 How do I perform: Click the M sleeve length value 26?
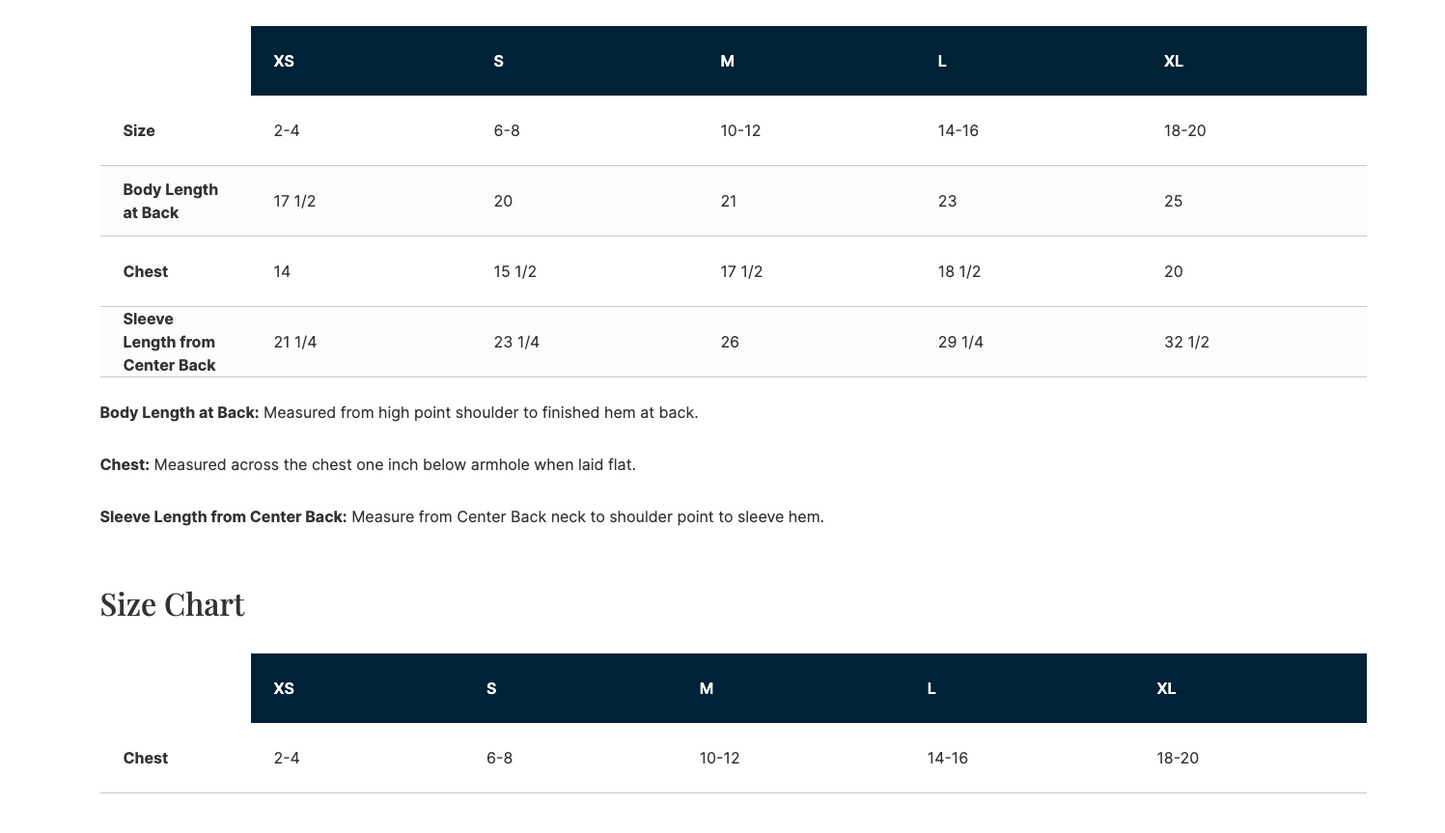730,342
